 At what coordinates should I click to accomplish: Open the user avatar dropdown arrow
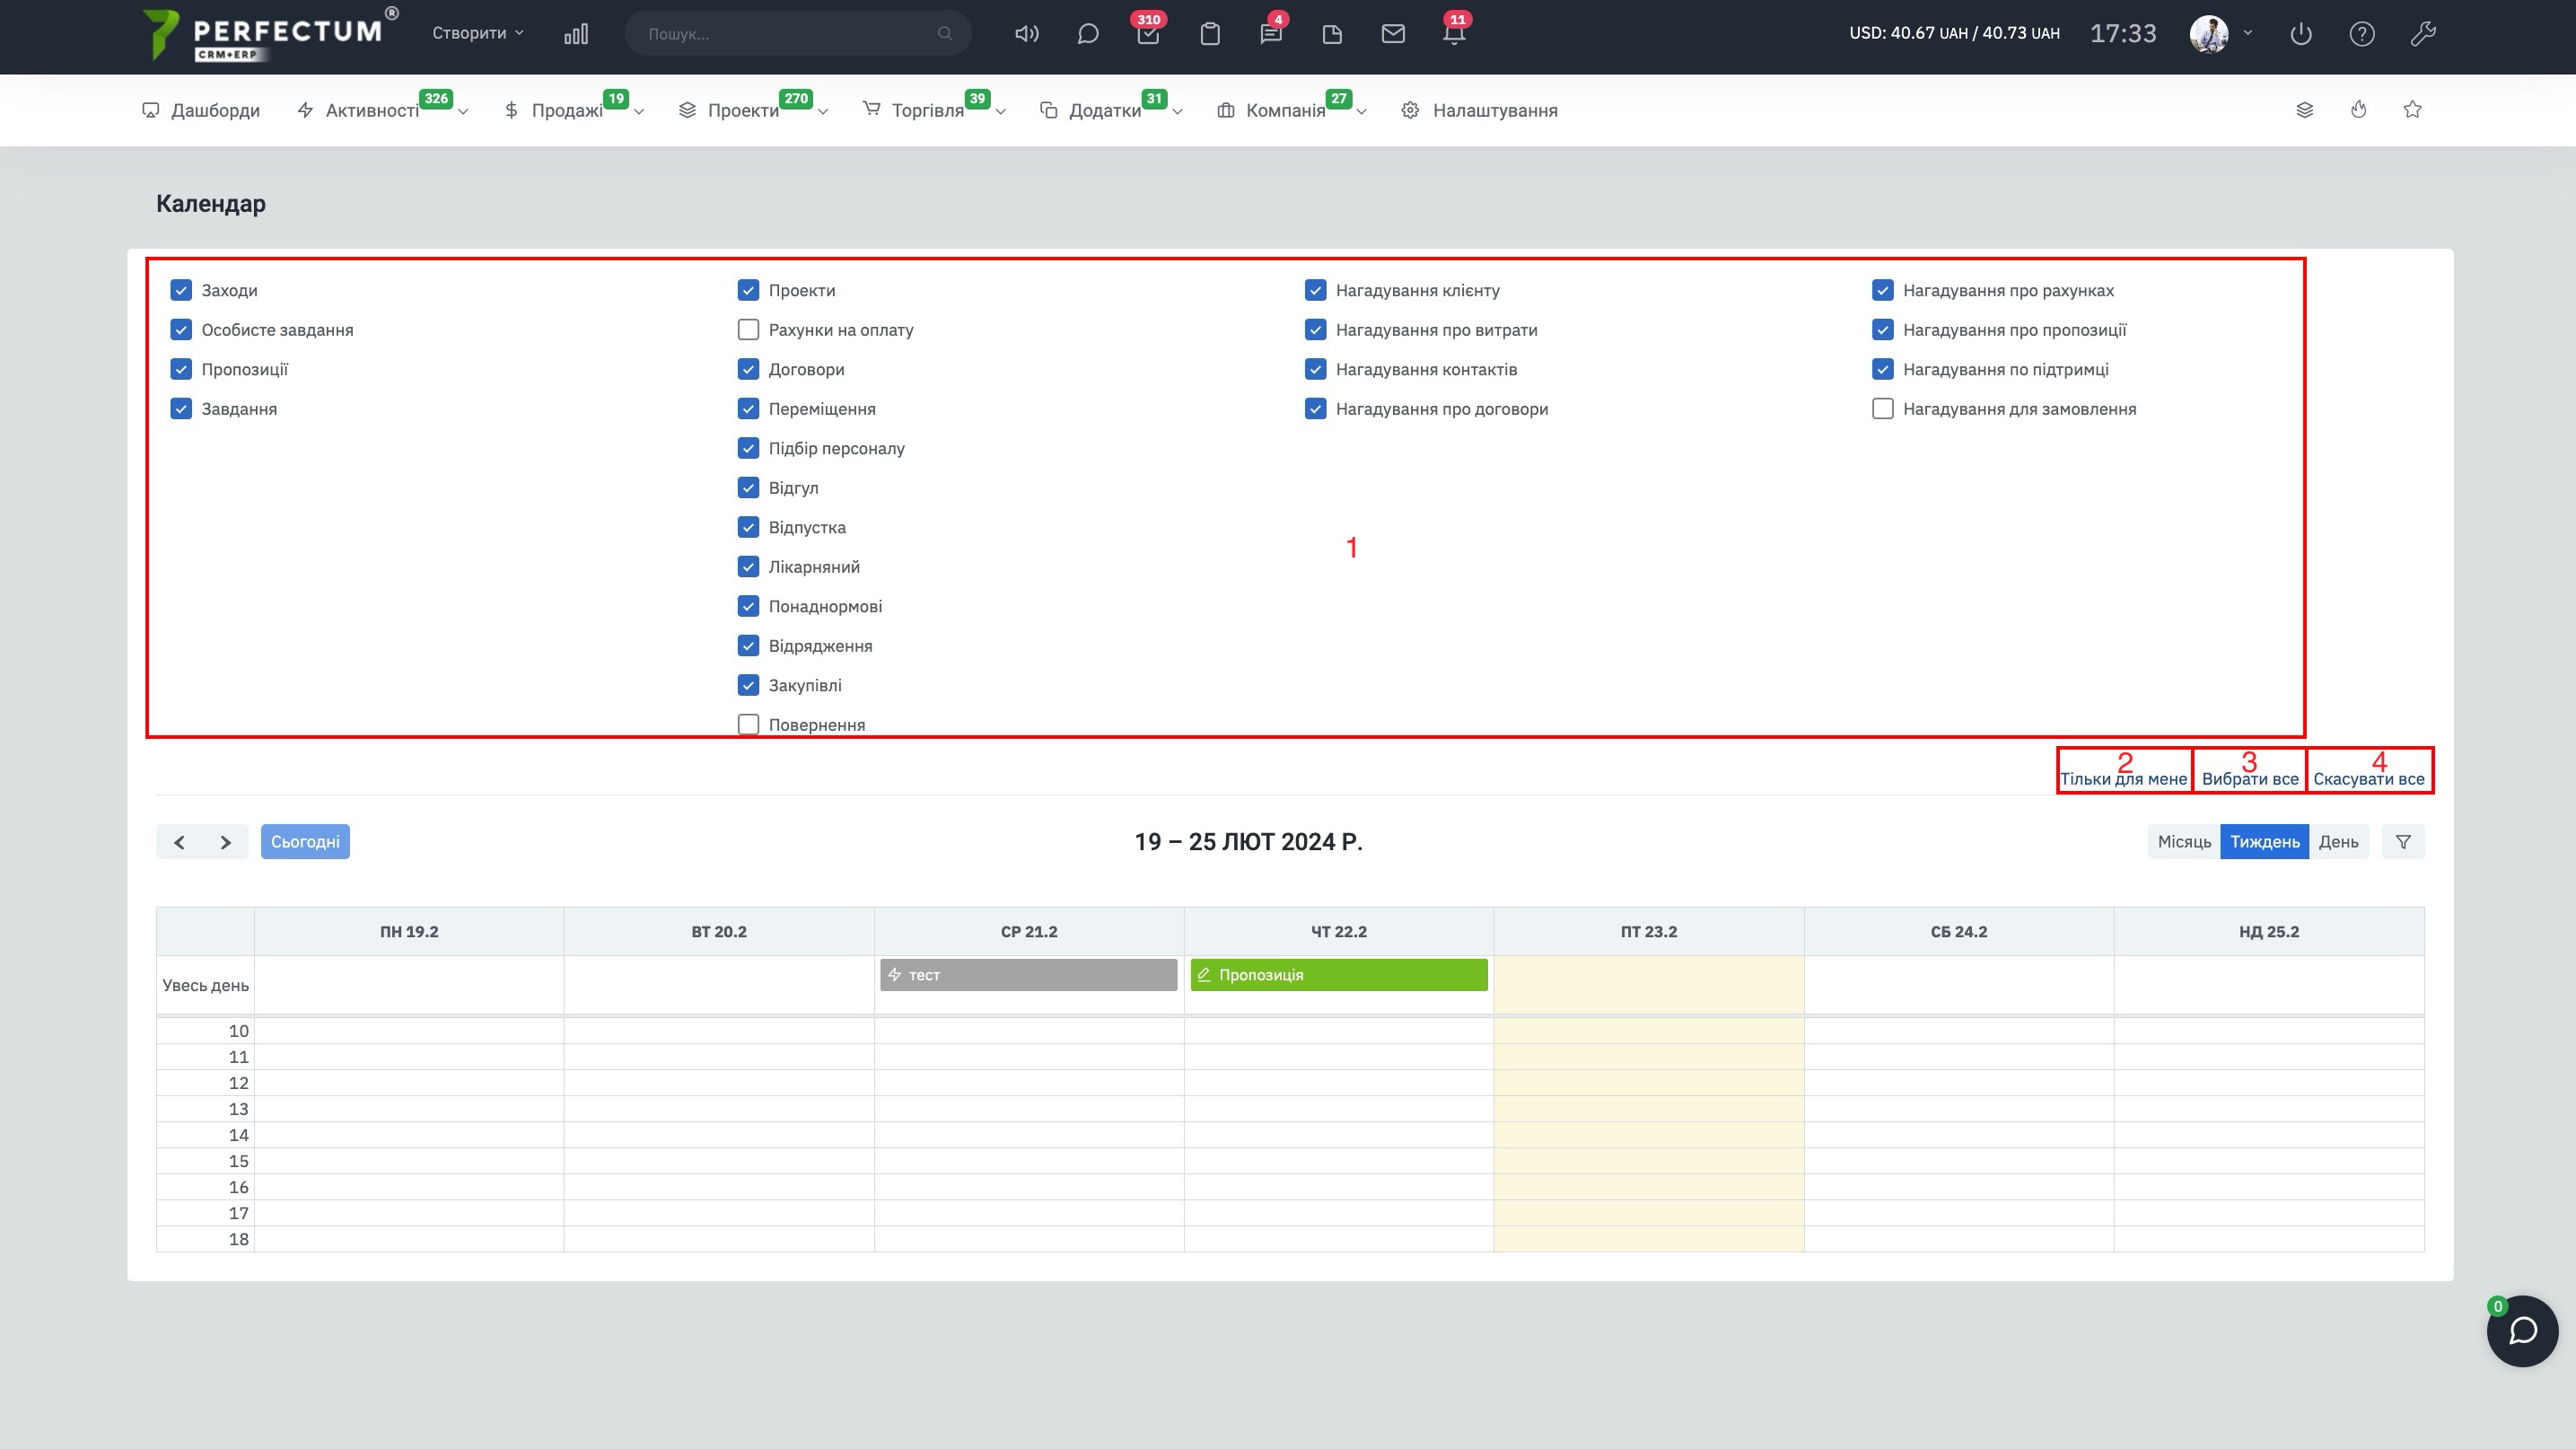2248,33
